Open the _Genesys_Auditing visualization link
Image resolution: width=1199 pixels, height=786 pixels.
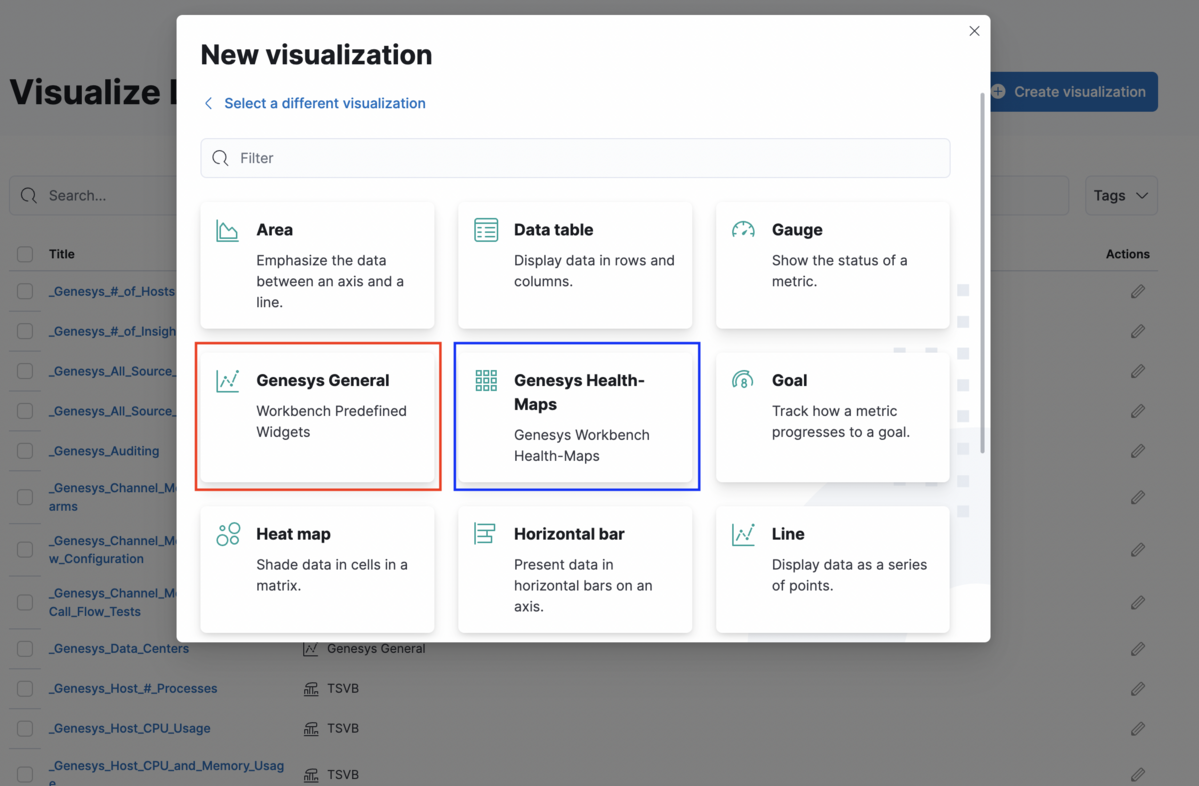coord(104,451)
